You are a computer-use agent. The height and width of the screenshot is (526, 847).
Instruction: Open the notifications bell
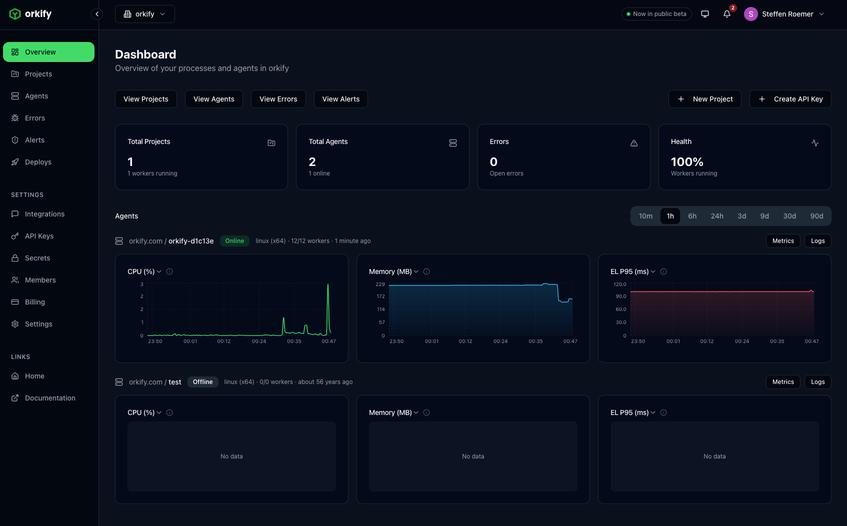pyautogui.click(x=727, y=14)
